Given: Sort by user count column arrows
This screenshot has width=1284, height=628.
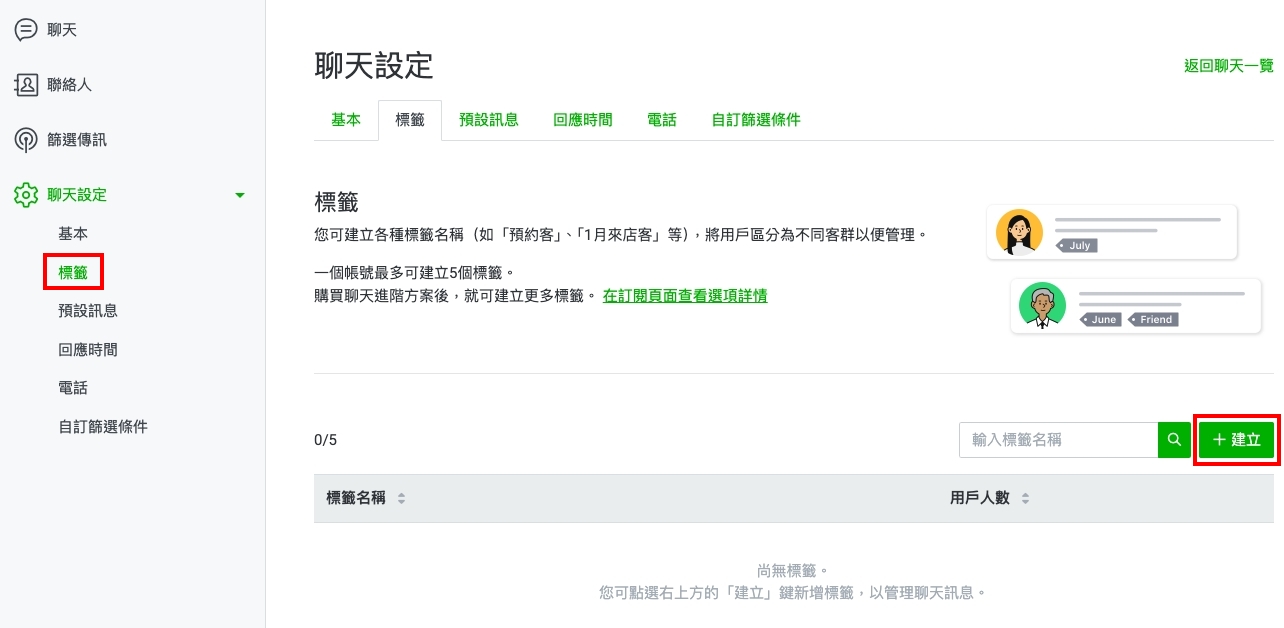Looking at the screenshot, I should [x=1025, y=498].
